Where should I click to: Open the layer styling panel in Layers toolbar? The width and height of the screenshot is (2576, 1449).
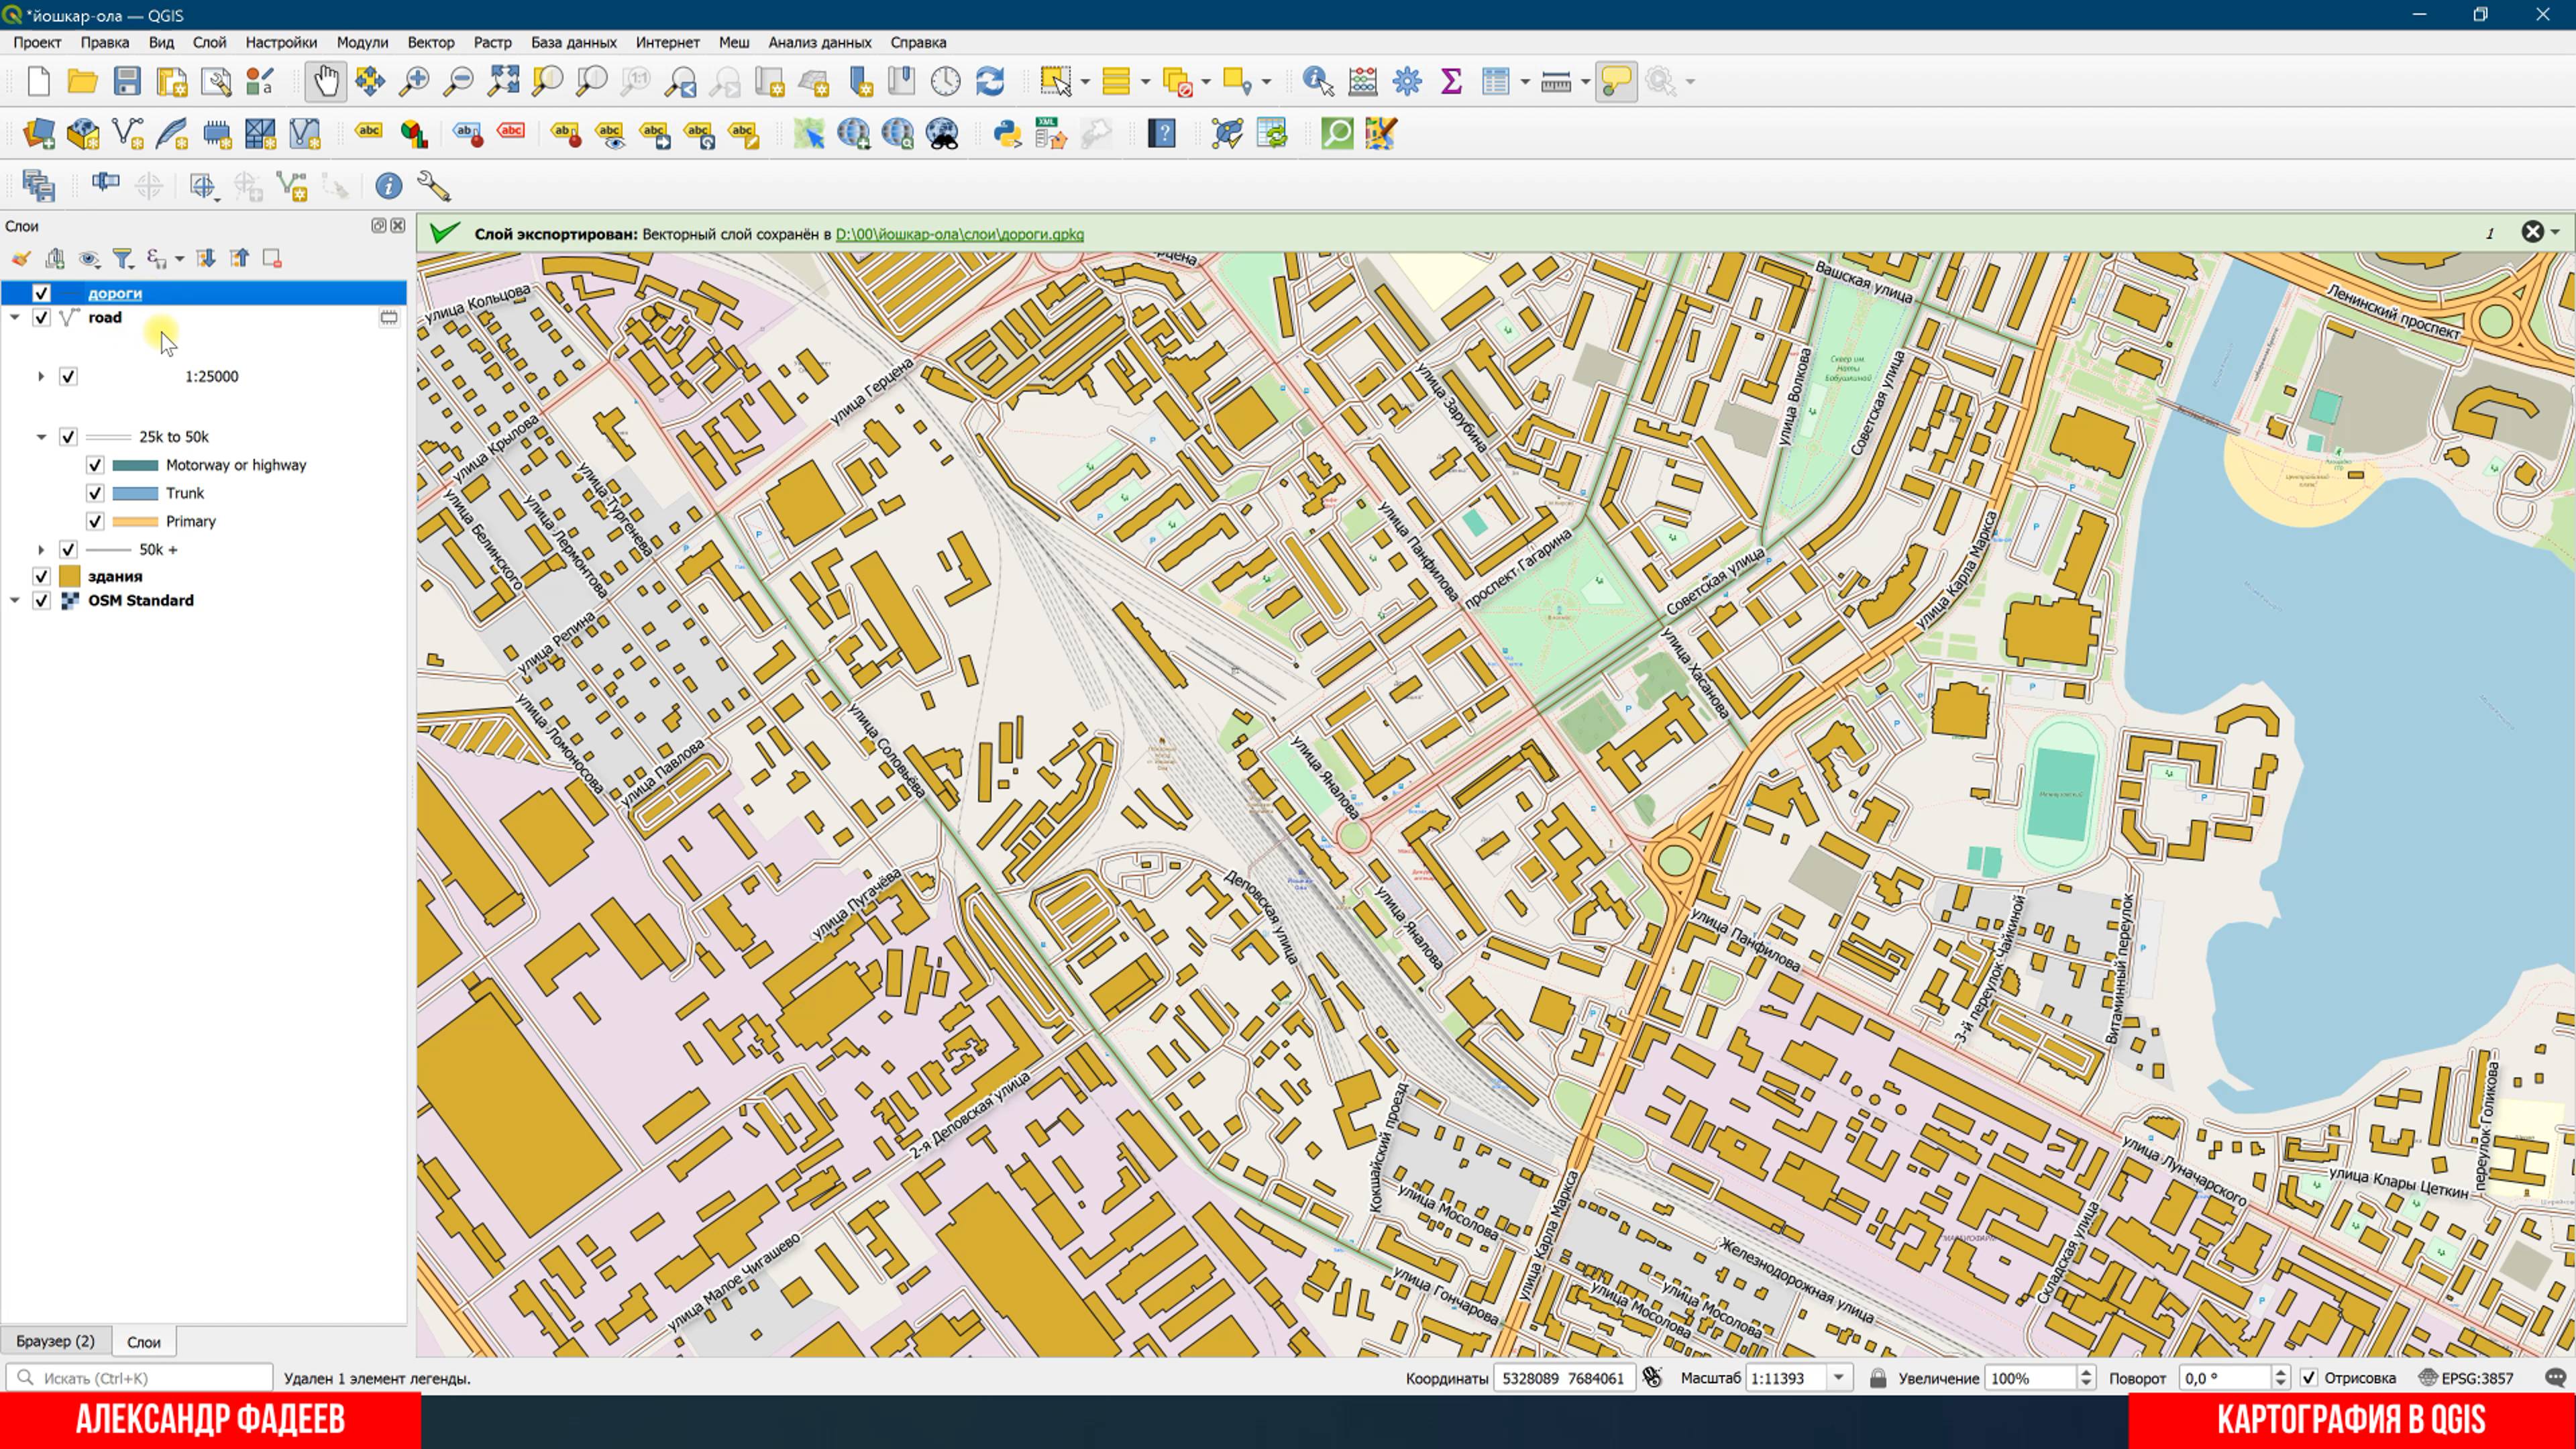coord(19,258)
